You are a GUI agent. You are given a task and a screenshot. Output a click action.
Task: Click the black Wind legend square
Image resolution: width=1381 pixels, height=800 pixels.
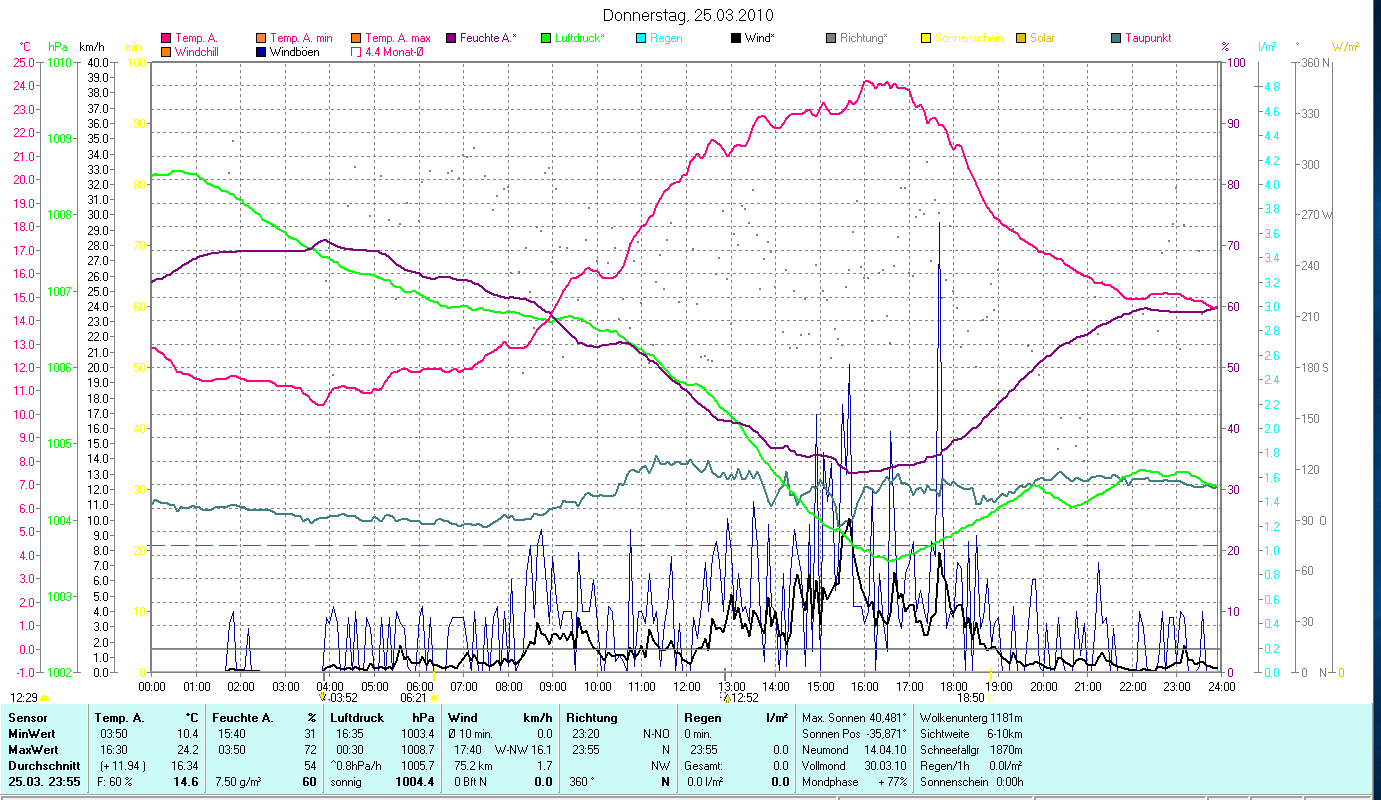(x=735, y=38)
